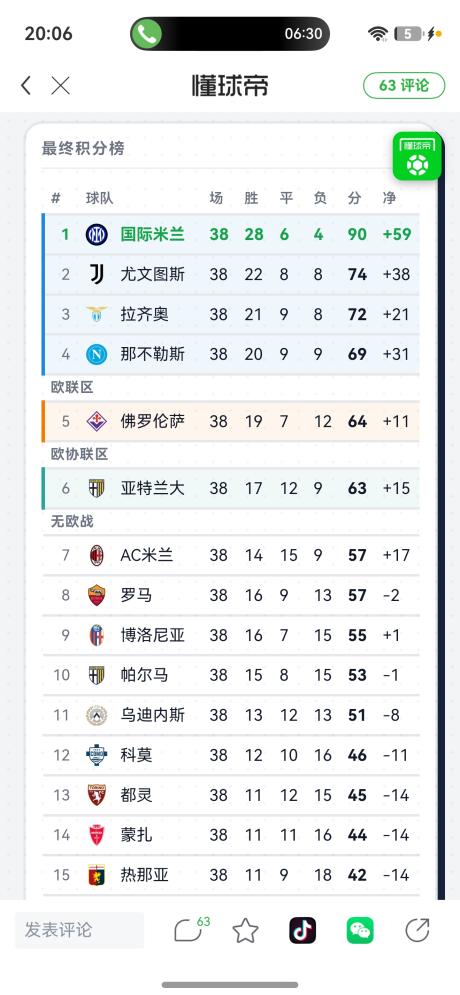This screenshot has height=995, width=460.
Task: Open the external share arrow icon
Action: (x=417, y=930)
